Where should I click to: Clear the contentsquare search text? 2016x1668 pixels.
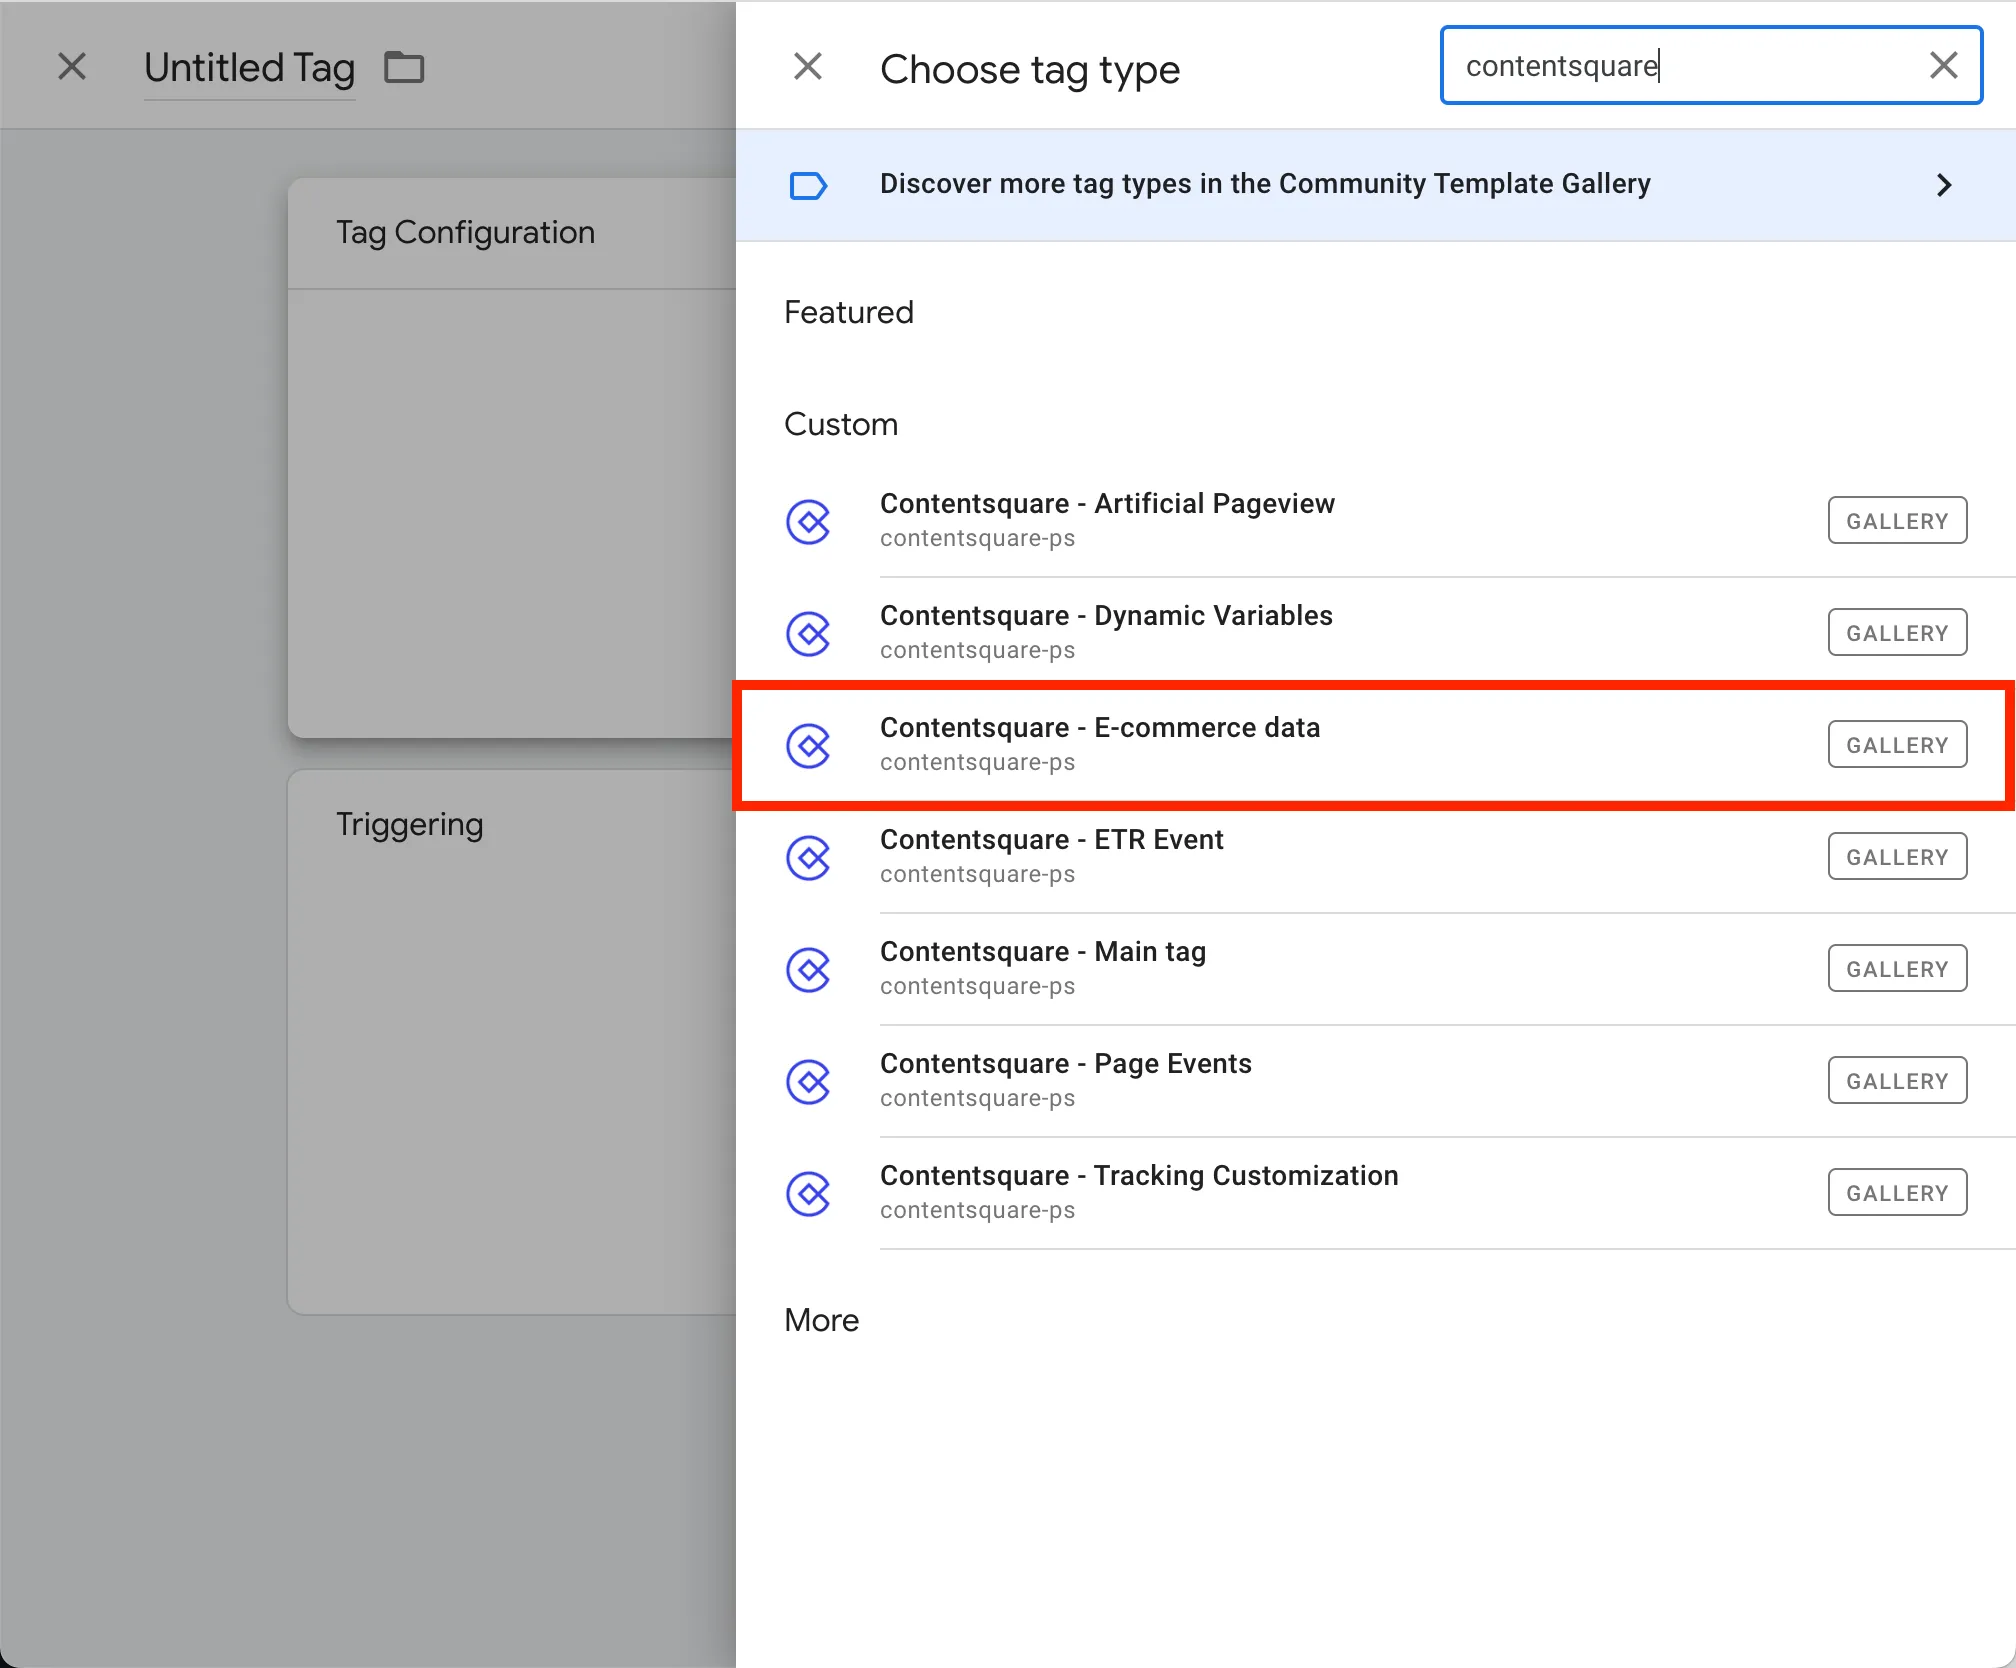1943,66
